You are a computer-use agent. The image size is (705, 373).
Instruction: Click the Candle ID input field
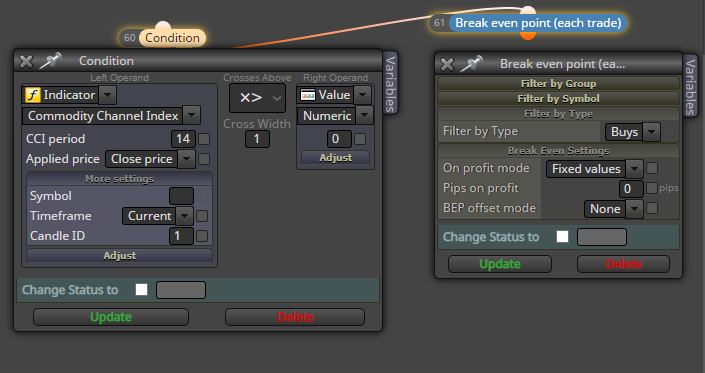[181, 235]
